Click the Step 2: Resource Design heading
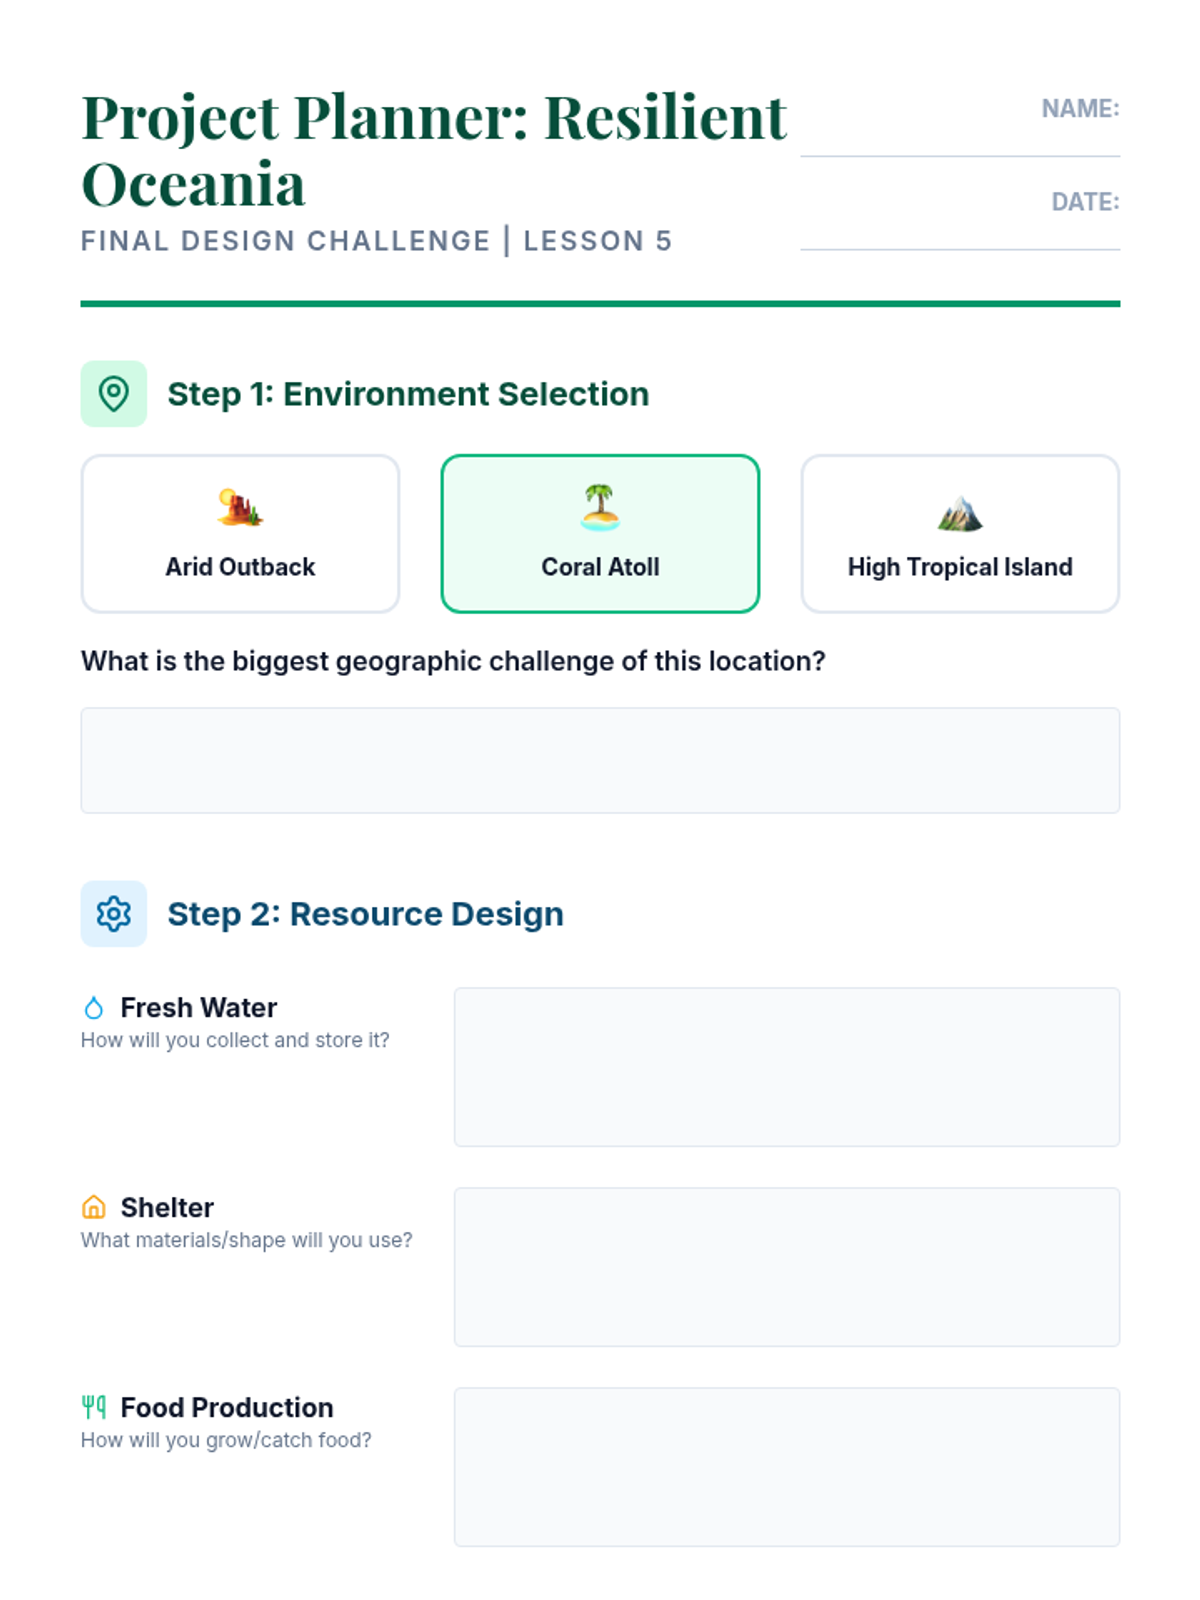This screenshot has height=1600, width=1200. click(365, 914)
